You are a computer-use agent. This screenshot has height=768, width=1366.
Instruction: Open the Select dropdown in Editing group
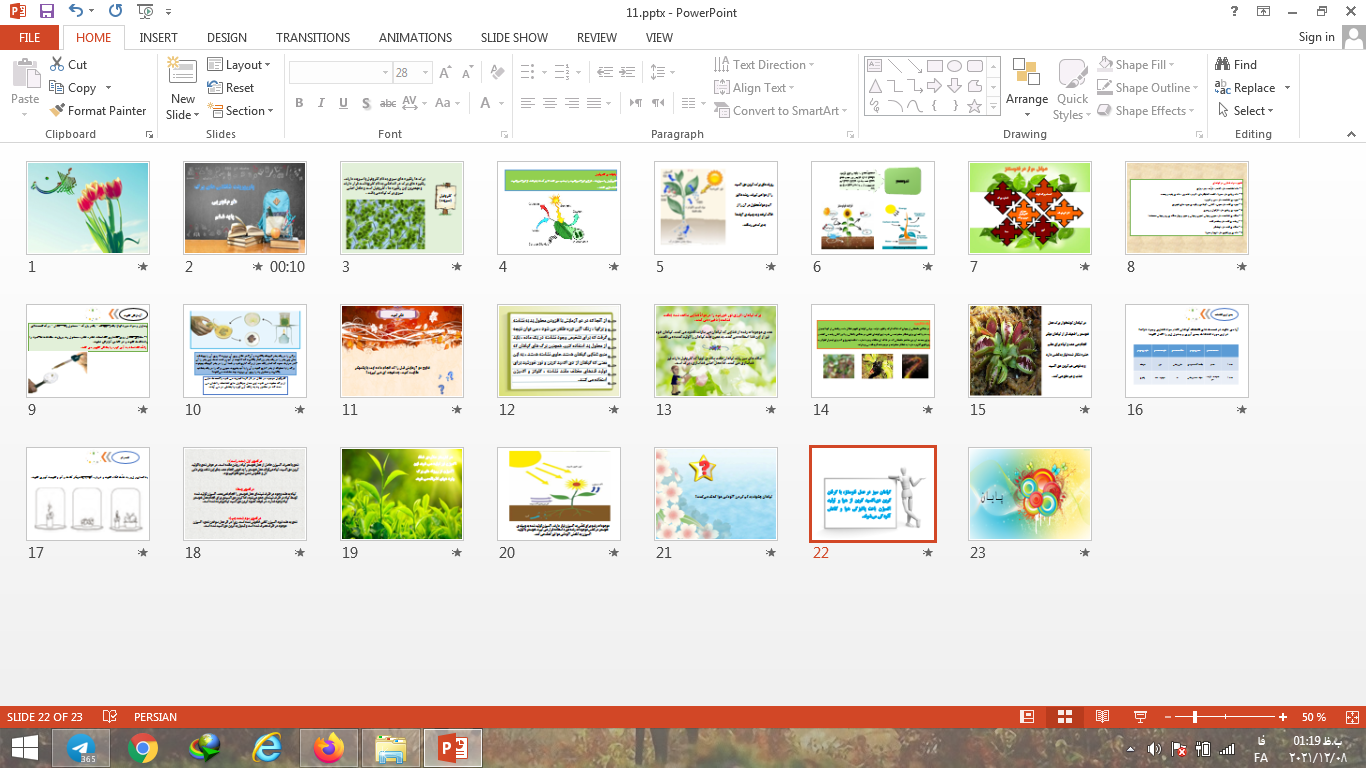click(1246, 111)
